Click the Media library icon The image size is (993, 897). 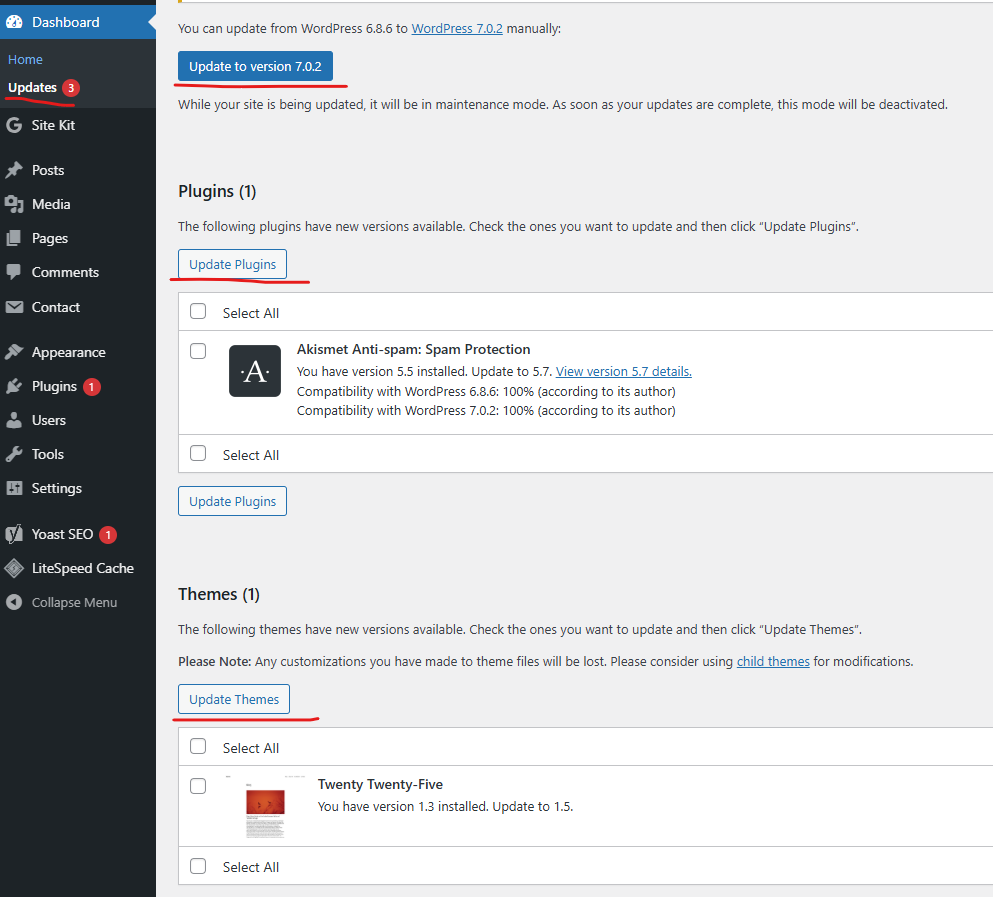pos(14,204)
